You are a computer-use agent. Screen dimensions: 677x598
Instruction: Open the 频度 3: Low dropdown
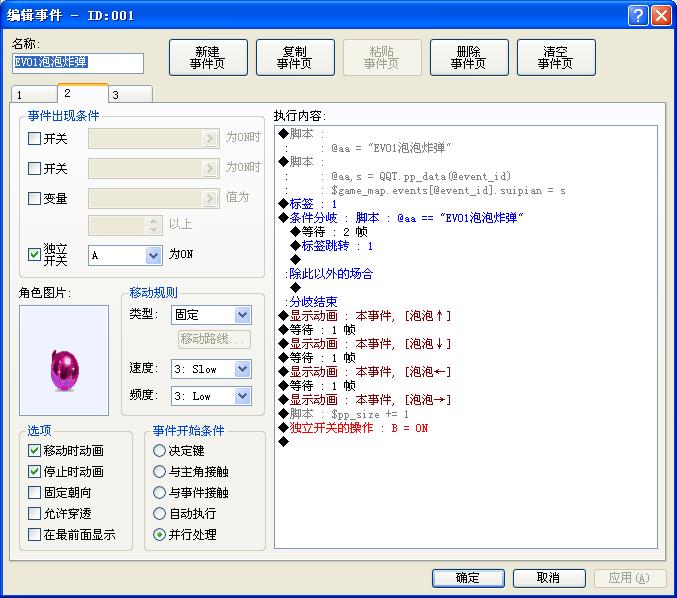click(x=242, y=396)
